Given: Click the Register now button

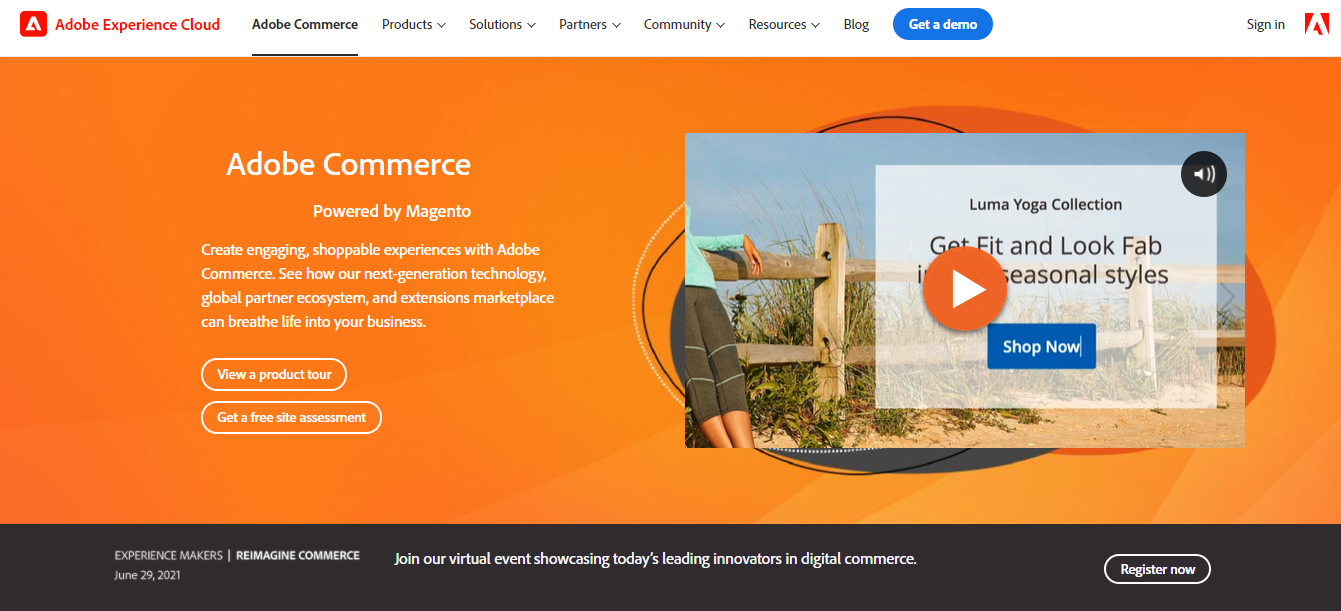Looking at the screenshot, I should pos(1157,569).
